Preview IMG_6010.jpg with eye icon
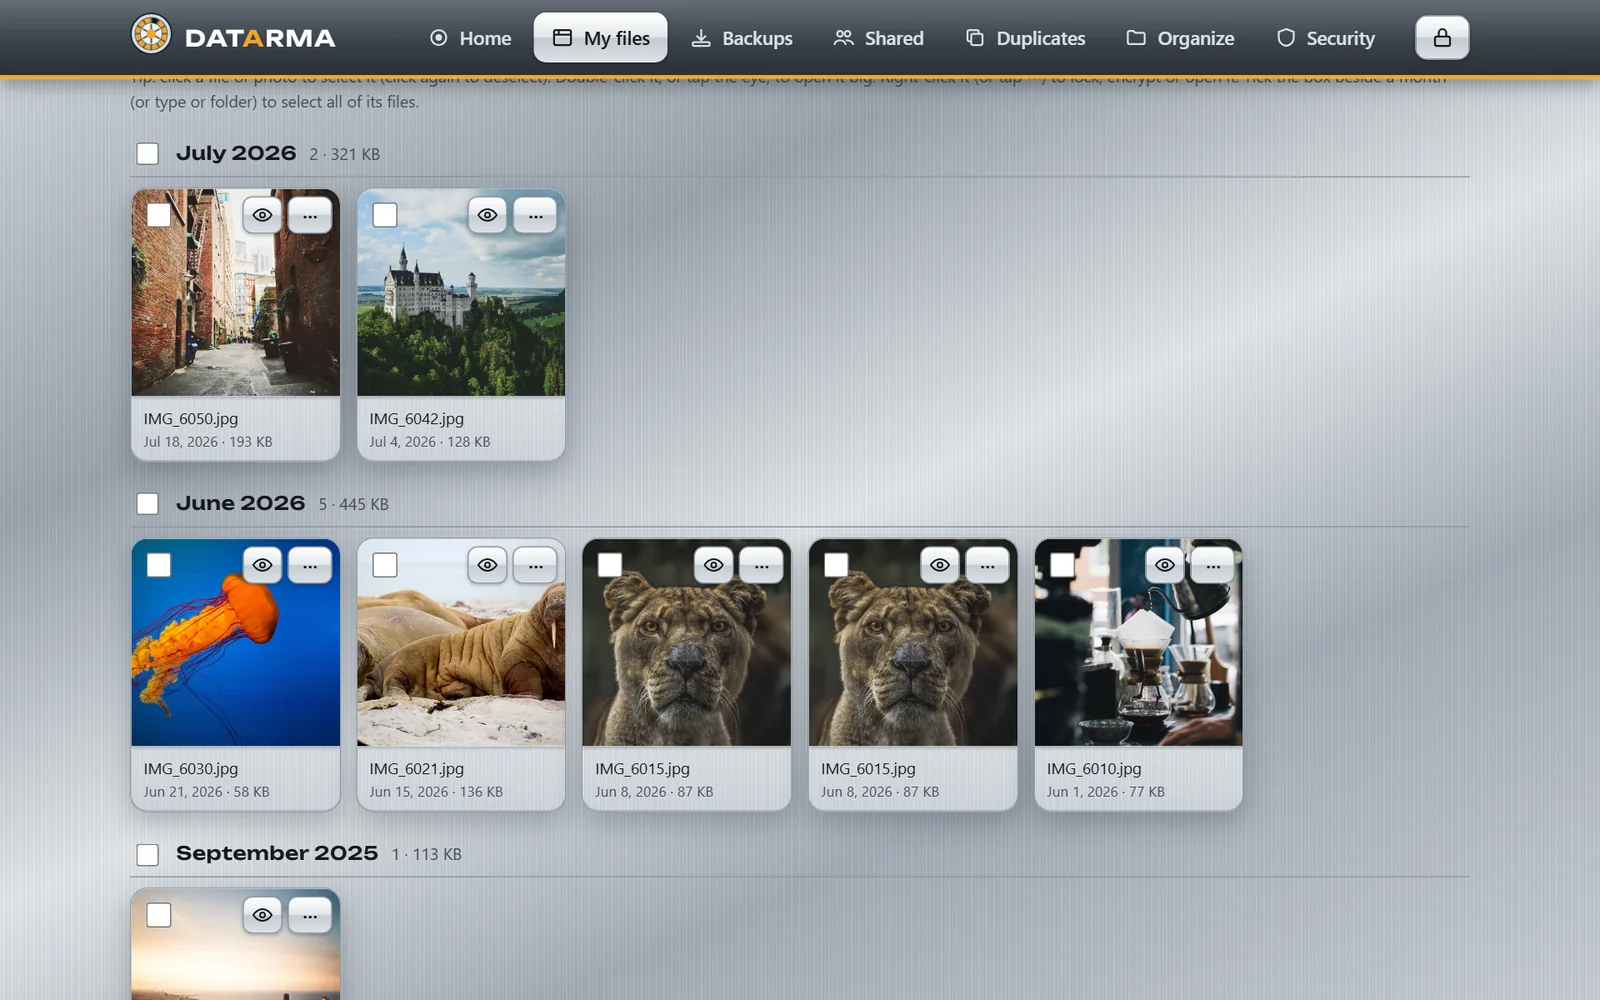 (x=1165, y=565)
